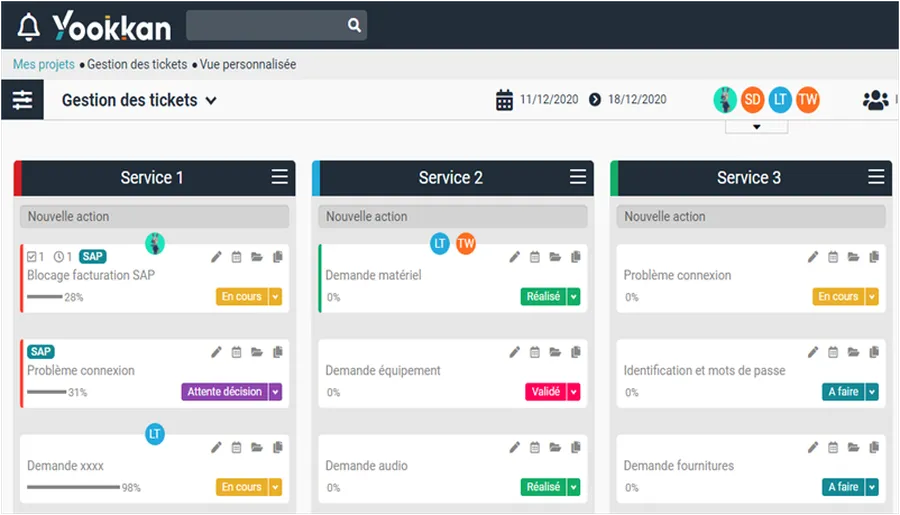Click the notification bell icon
Image resolution: width=900 pixels, height=515 pixels.
28,26
